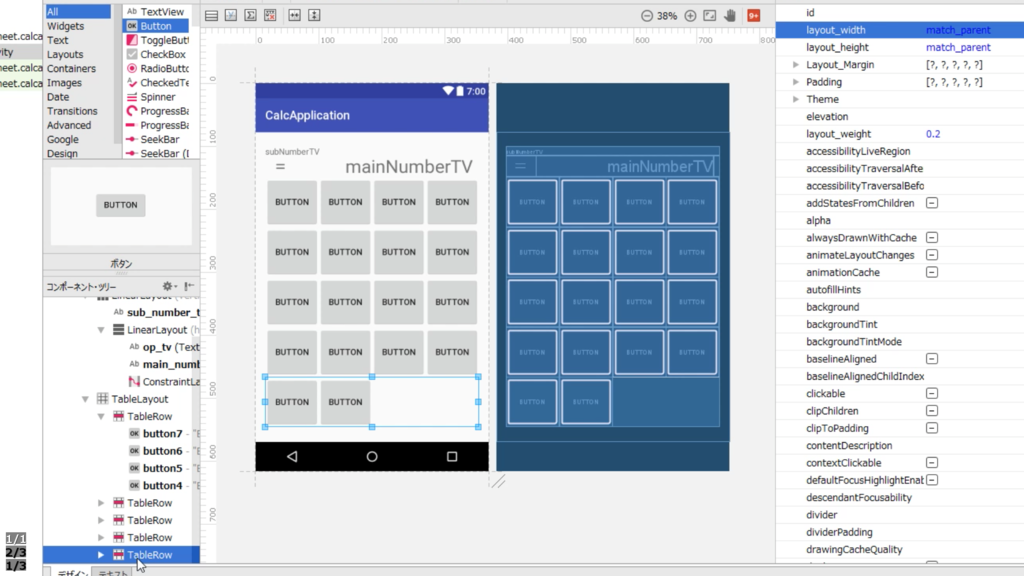Open the Advanced palette category
The width and height of the screenshot is (1024, 576).
[69, 125]
